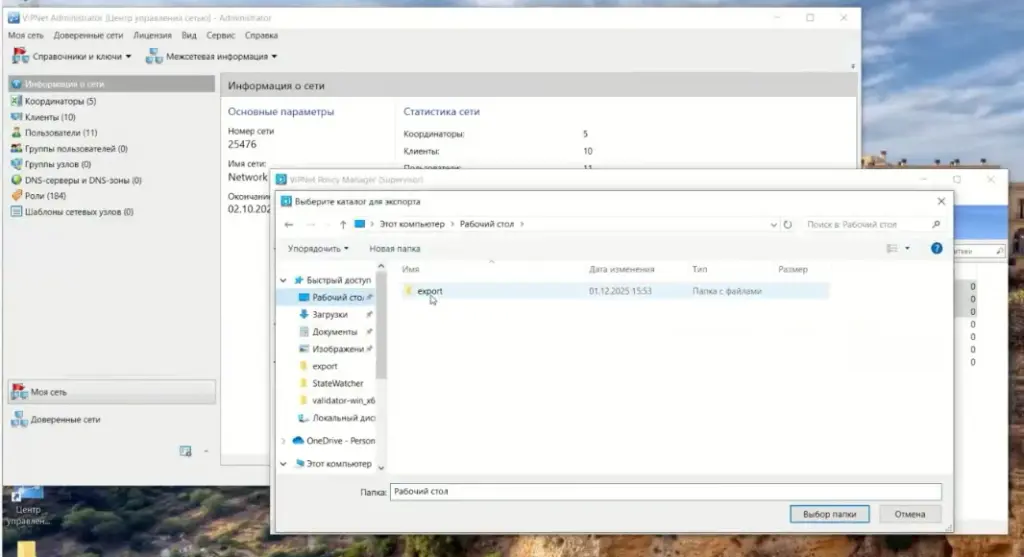1024x557 pixels.
Task: Click the Выбор папки button
Action: (x=829, y=514)
